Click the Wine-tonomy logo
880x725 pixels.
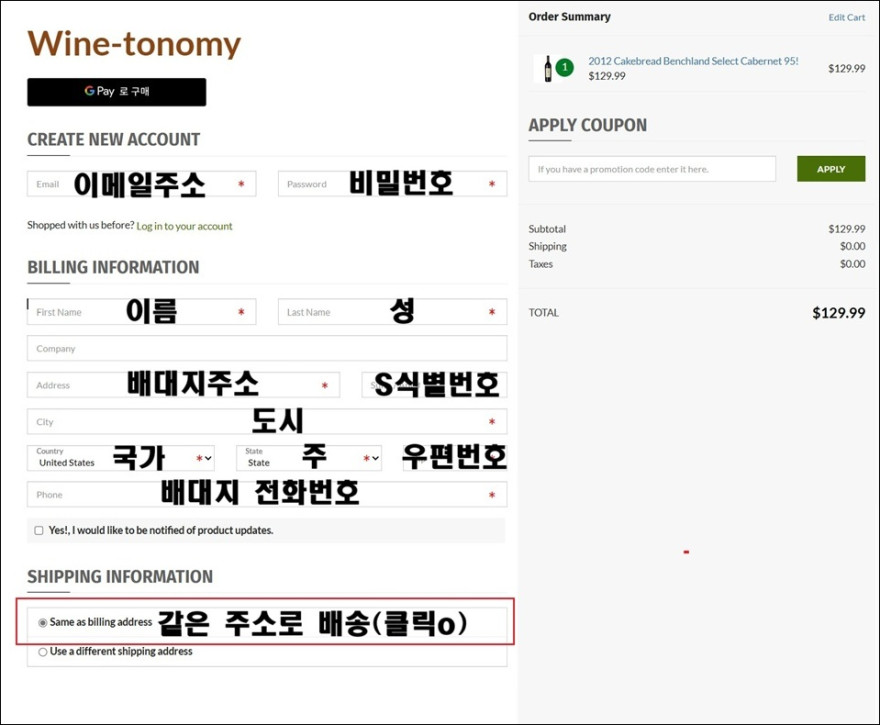click(x=134, y=44)
